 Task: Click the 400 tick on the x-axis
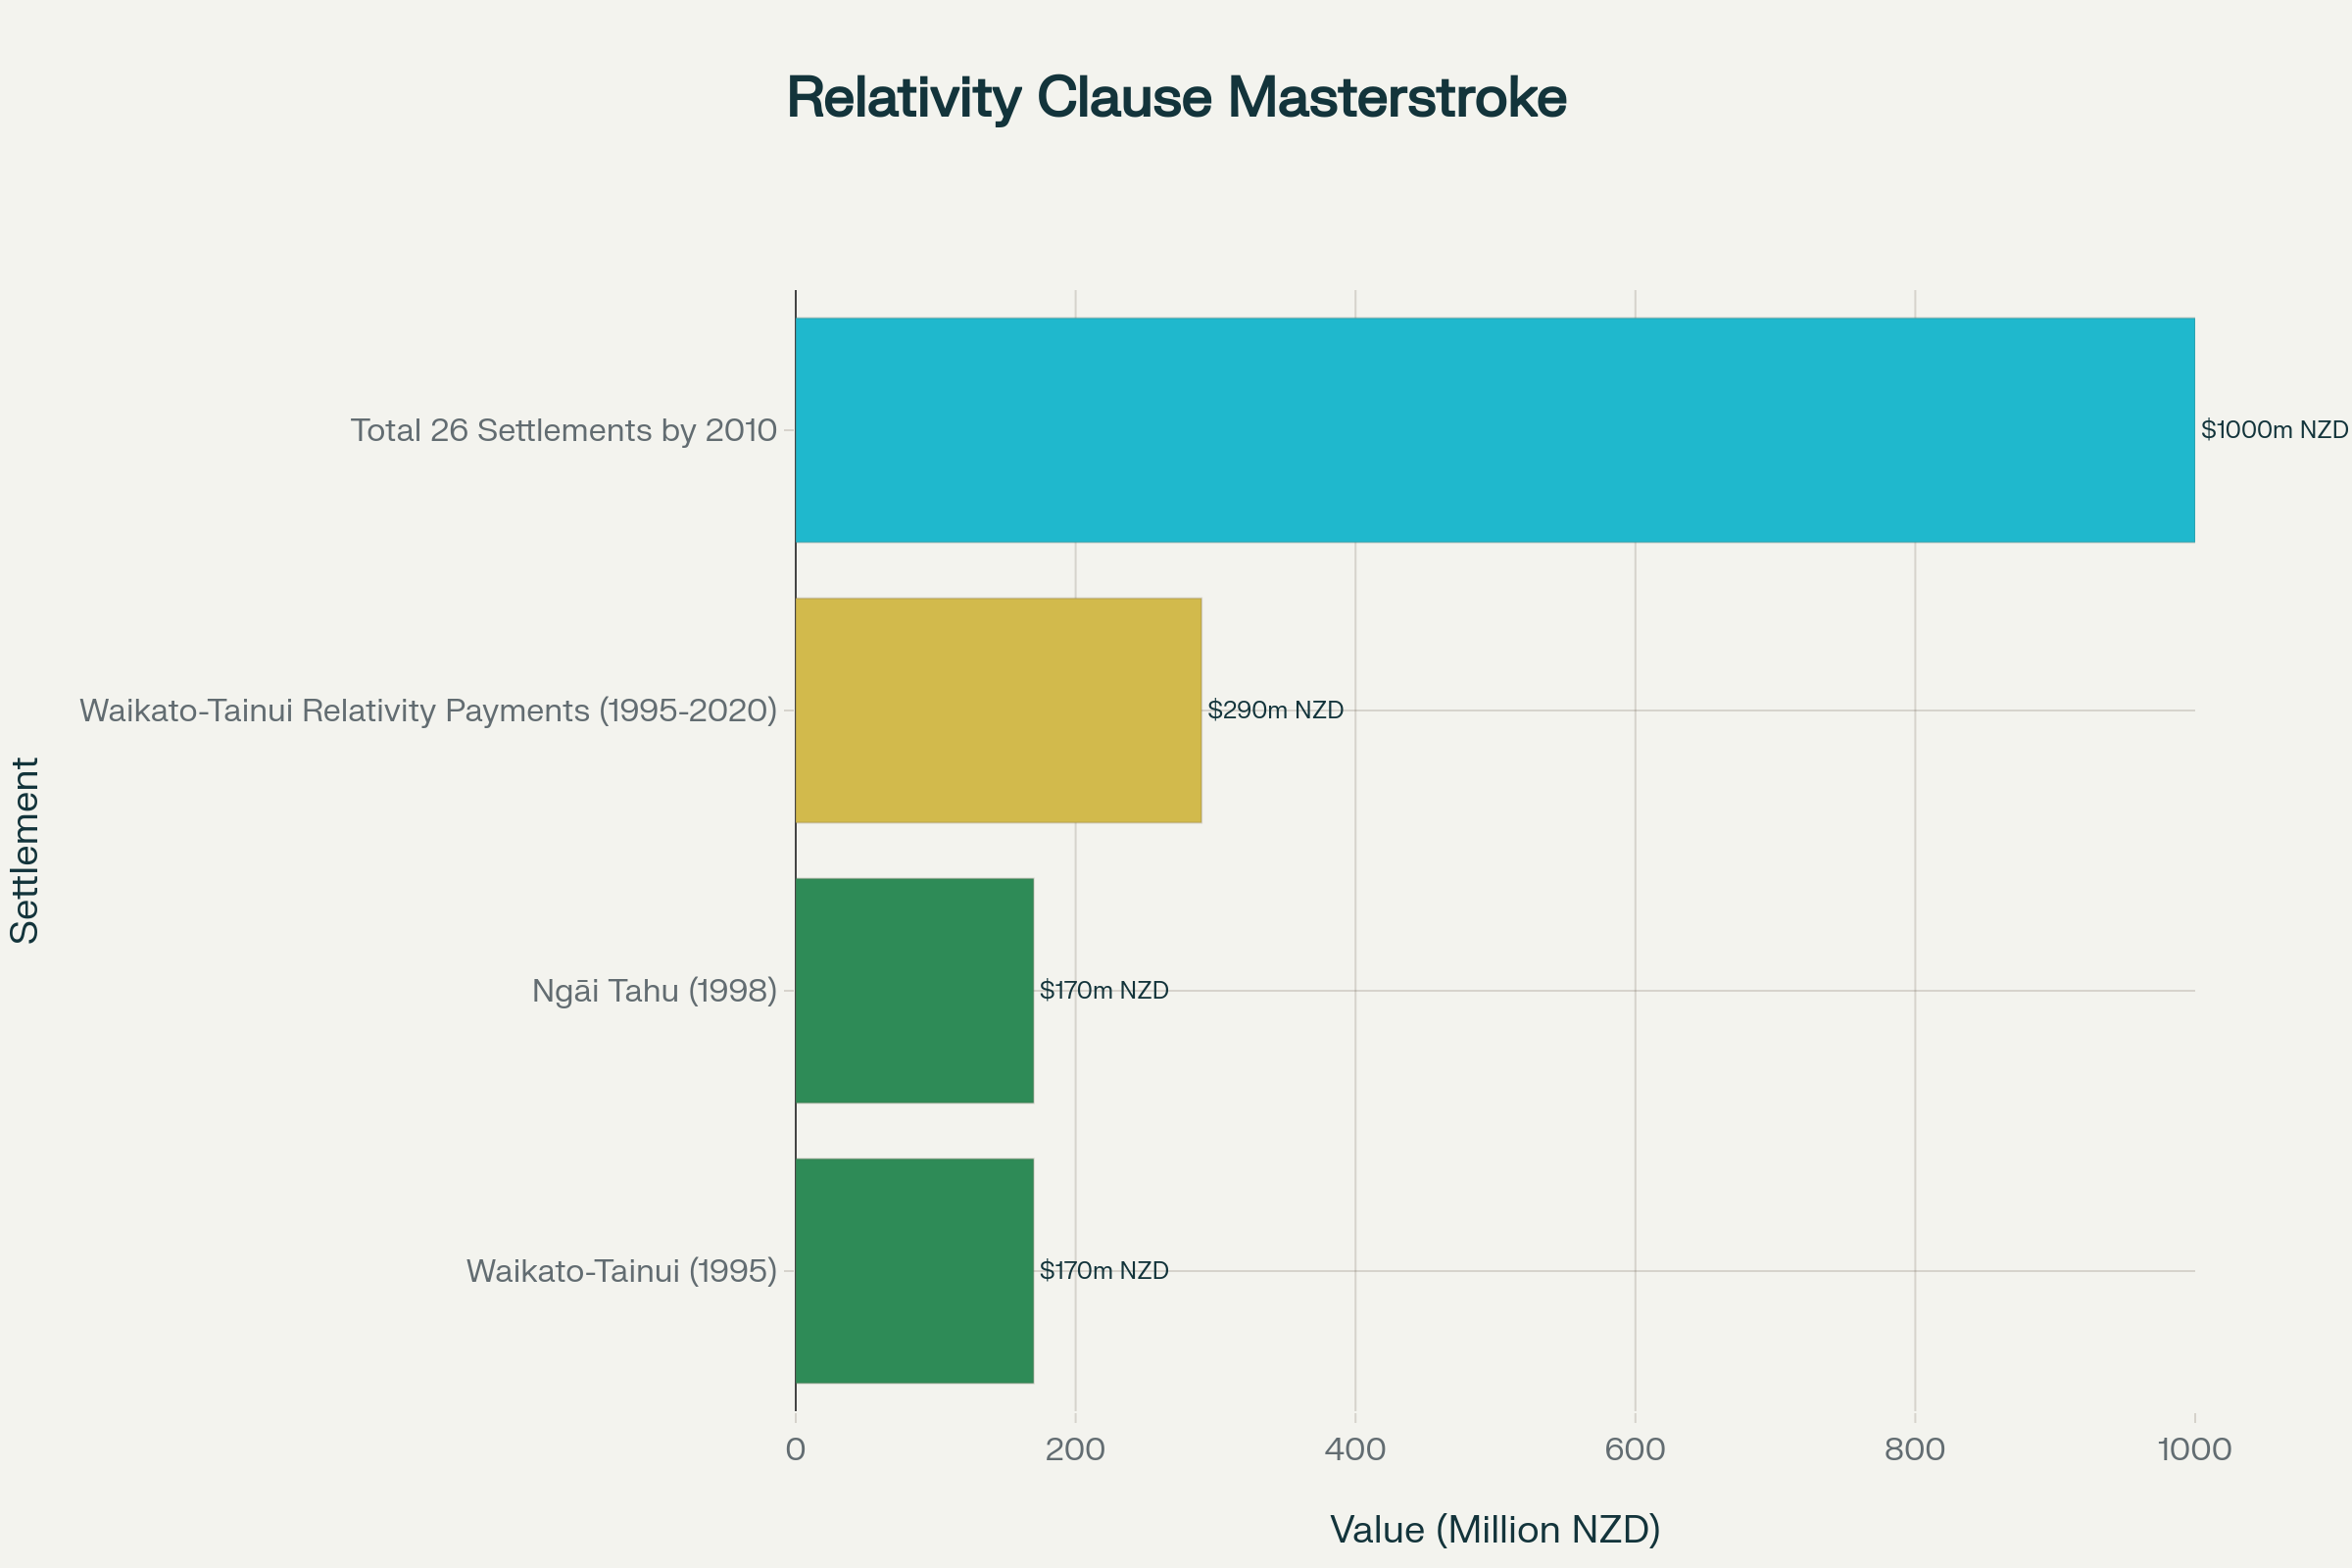click(x=1355, y=1449)
